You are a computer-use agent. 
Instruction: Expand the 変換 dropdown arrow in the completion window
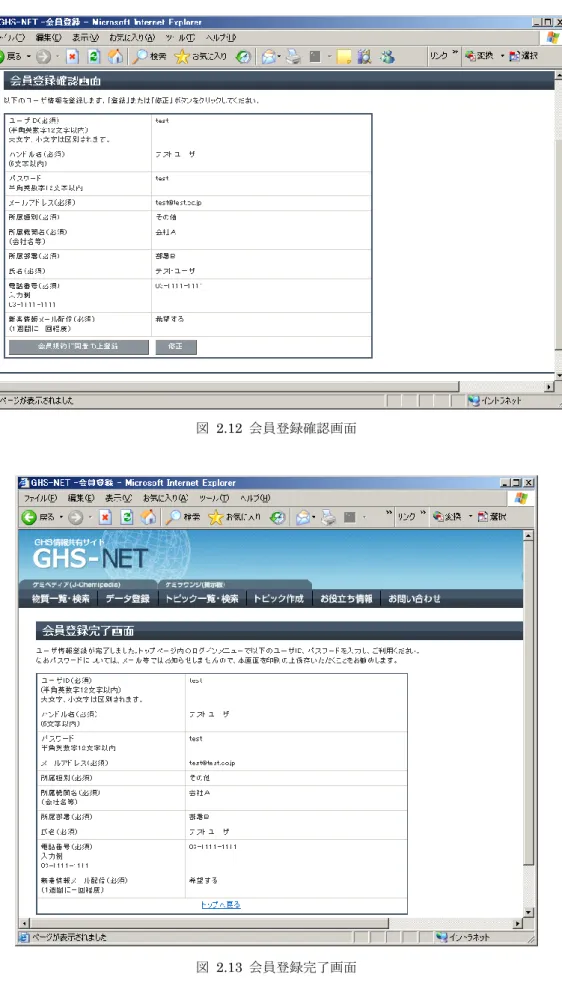[x=469, y=517]
